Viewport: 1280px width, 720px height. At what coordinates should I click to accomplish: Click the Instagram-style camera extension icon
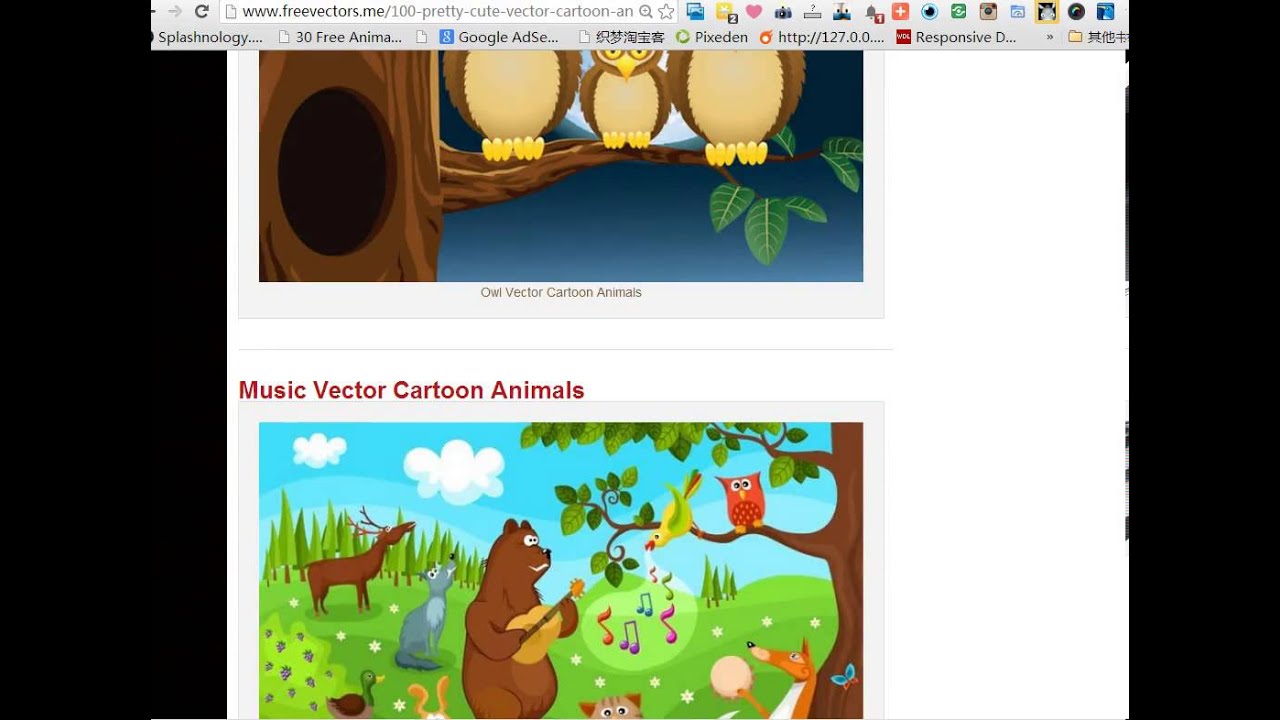click(988, 12)
